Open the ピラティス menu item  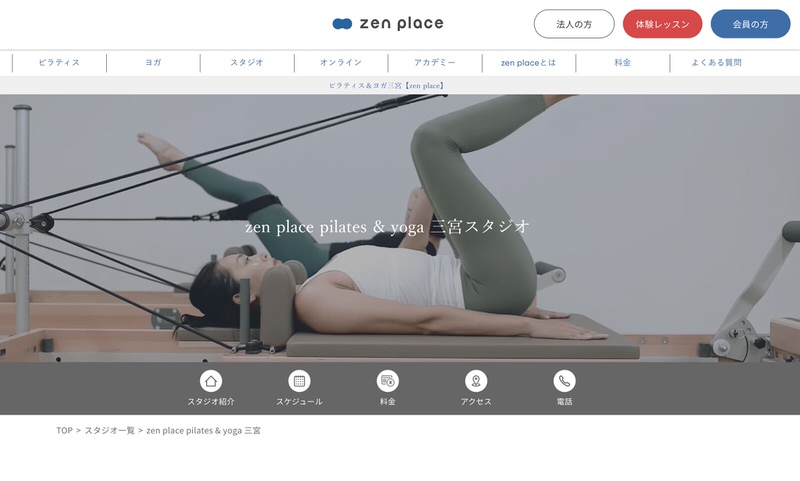[59, 62]
